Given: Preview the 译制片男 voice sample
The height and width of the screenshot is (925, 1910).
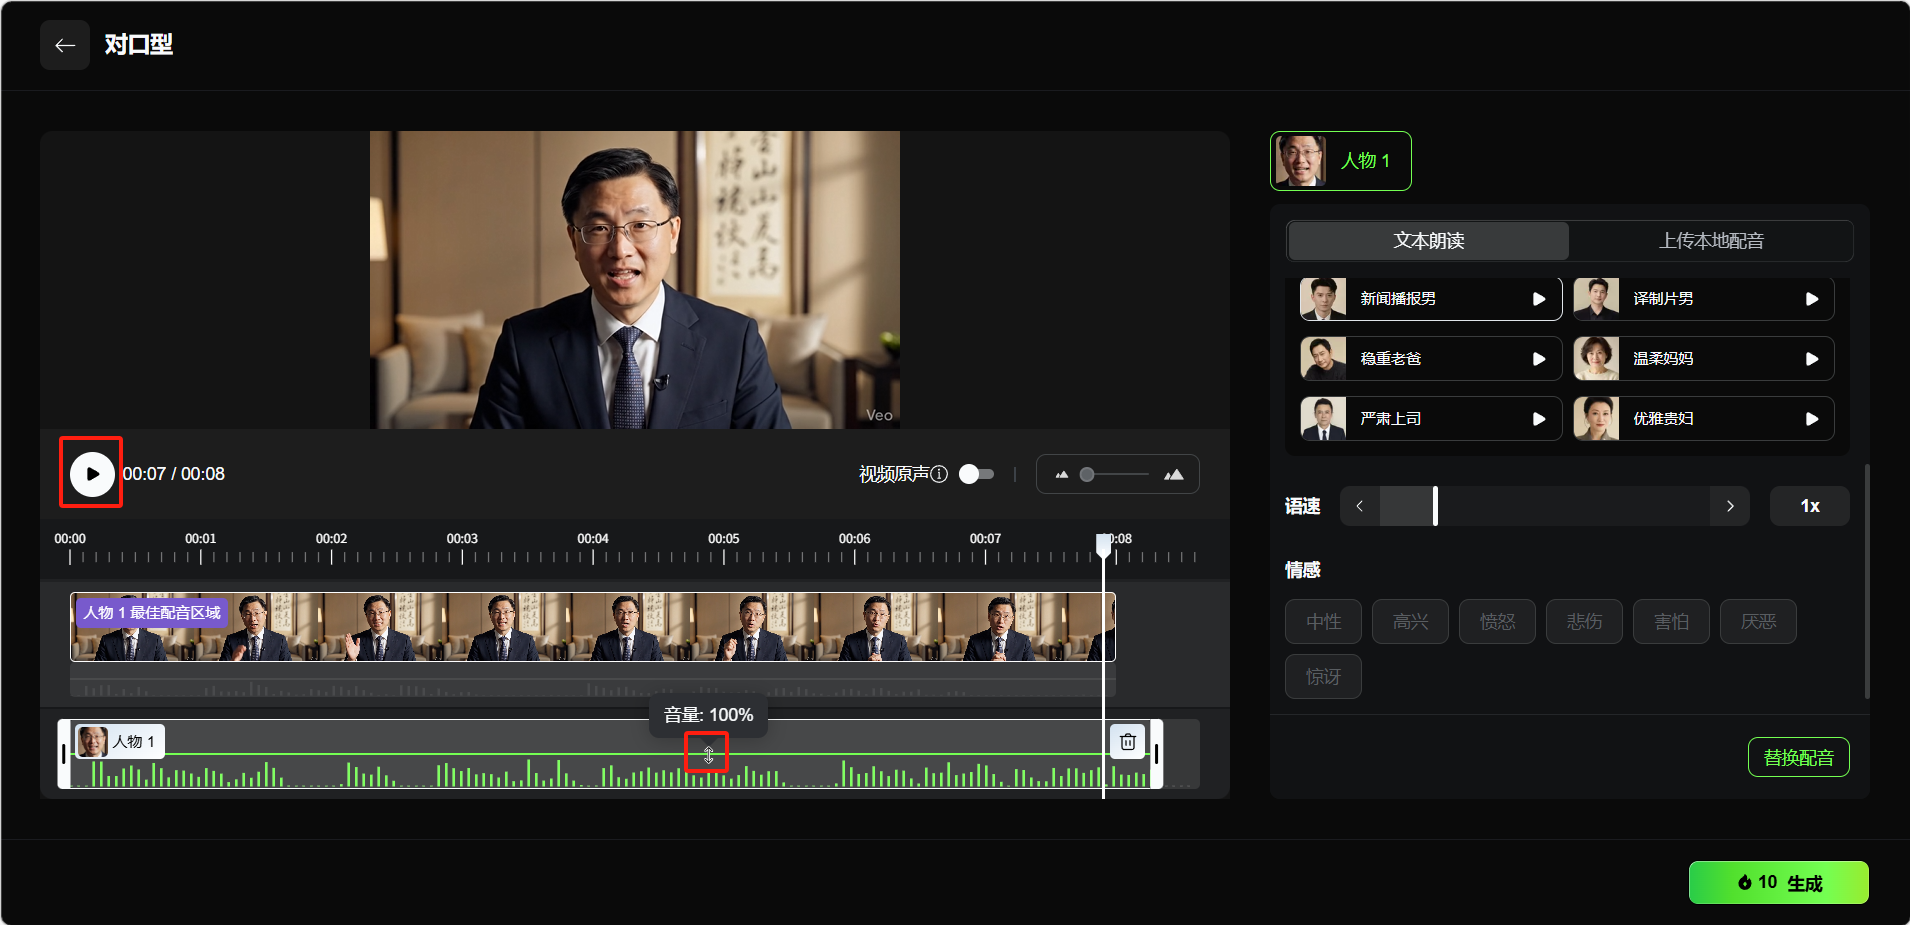Looking at the screenshot, I should (1811, 299).
